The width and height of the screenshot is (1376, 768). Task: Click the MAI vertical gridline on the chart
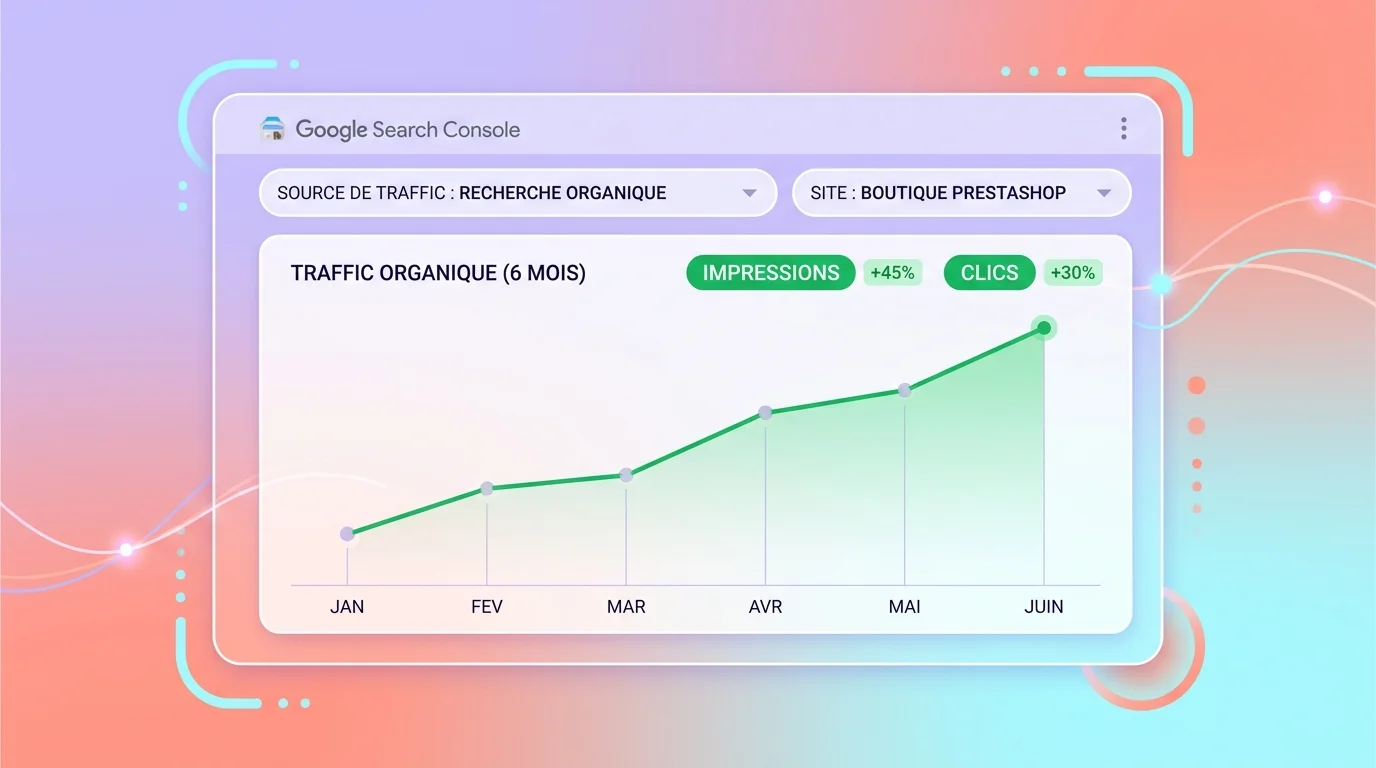click(x=905, y=490)
